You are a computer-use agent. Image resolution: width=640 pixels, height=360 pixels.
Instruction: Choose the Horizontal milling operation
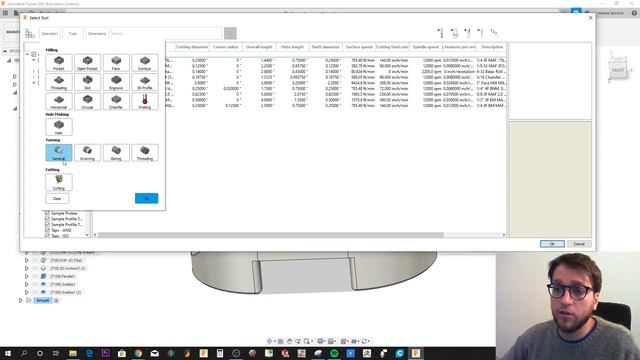59,101
